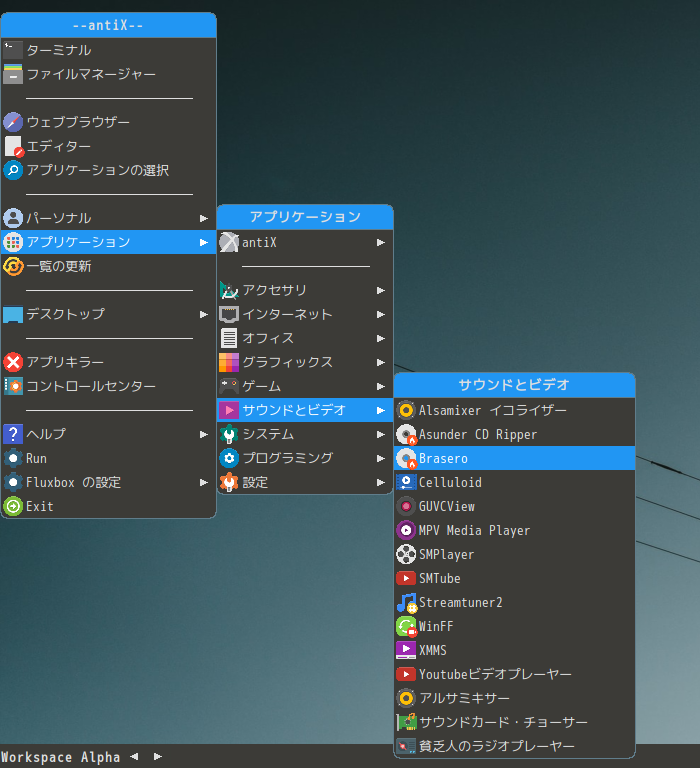The height and width of the screenshot is (768, 700).
Task: Click the MPV Media Player icon
Action: (406, 530)
